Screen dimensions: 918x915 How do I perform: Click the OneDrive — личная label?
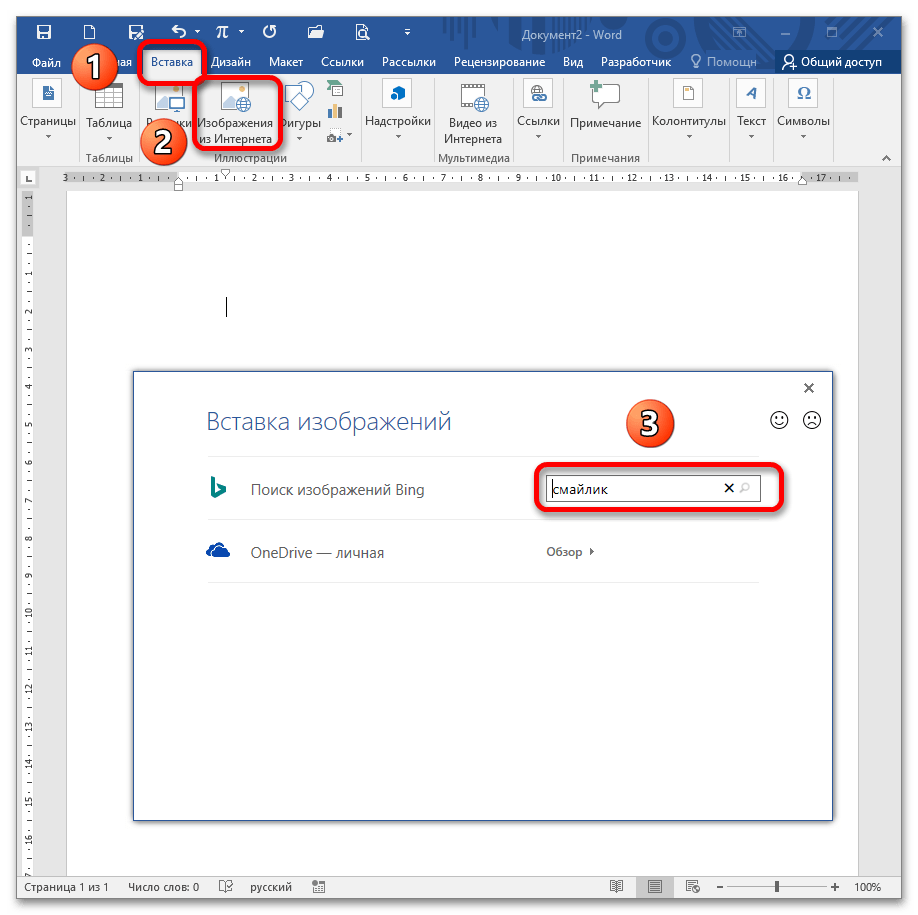(x=317, y=553)
